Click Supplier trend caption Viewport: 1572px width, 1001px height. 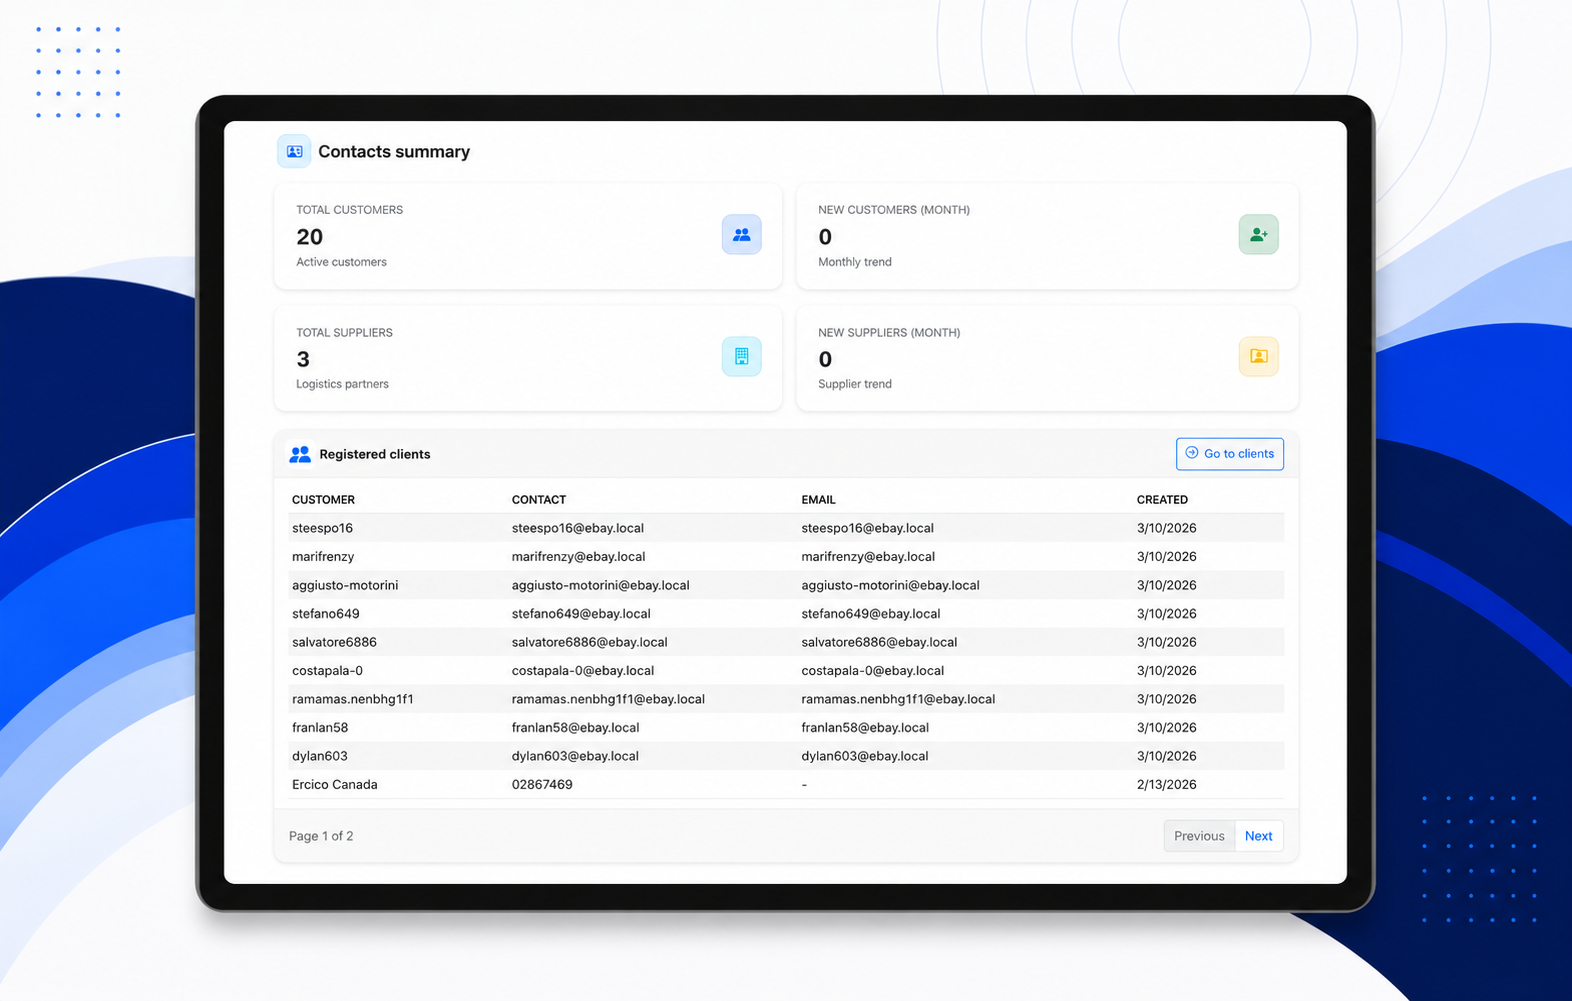coord(855,384)
